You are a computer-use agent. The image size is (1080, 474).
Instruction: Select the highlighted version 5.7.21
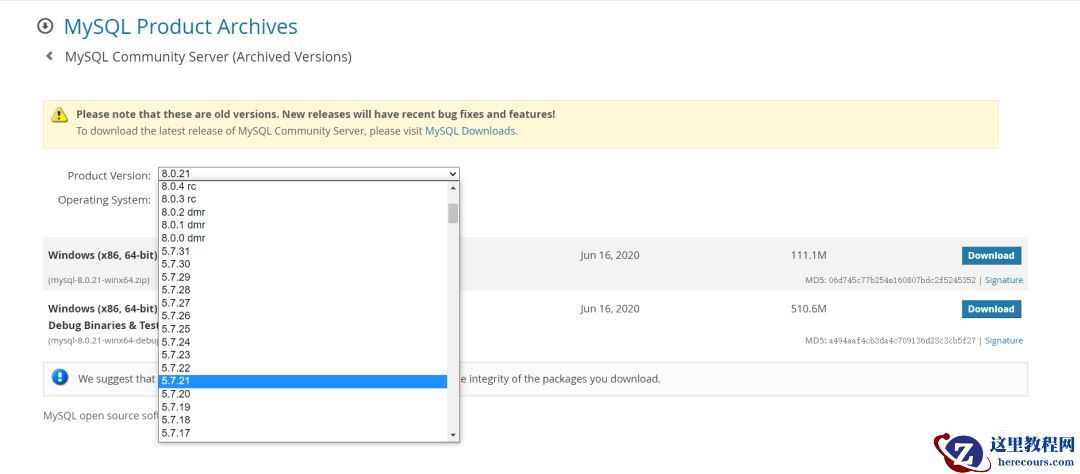click(x=303, y=382)
